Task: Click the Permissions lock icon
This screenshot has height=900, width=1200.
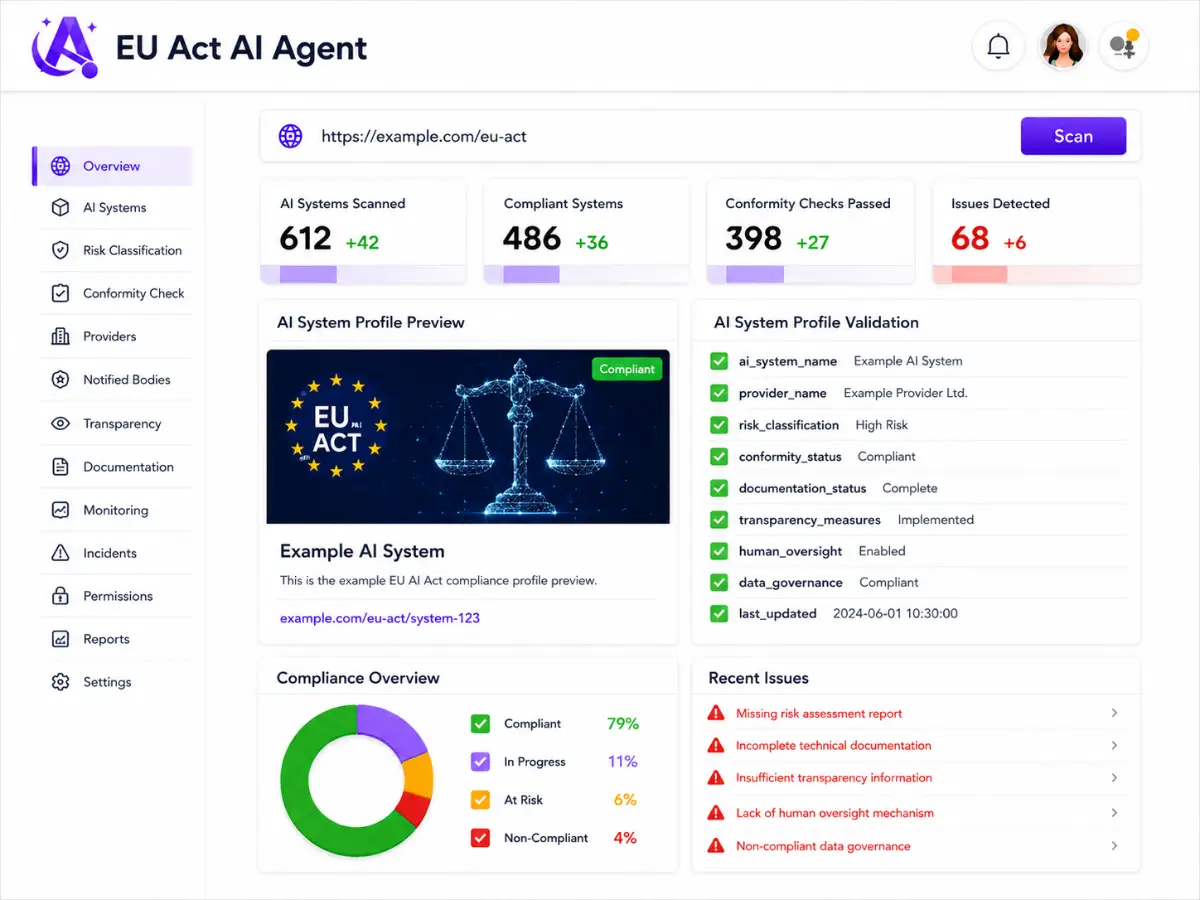Action: 60,596
